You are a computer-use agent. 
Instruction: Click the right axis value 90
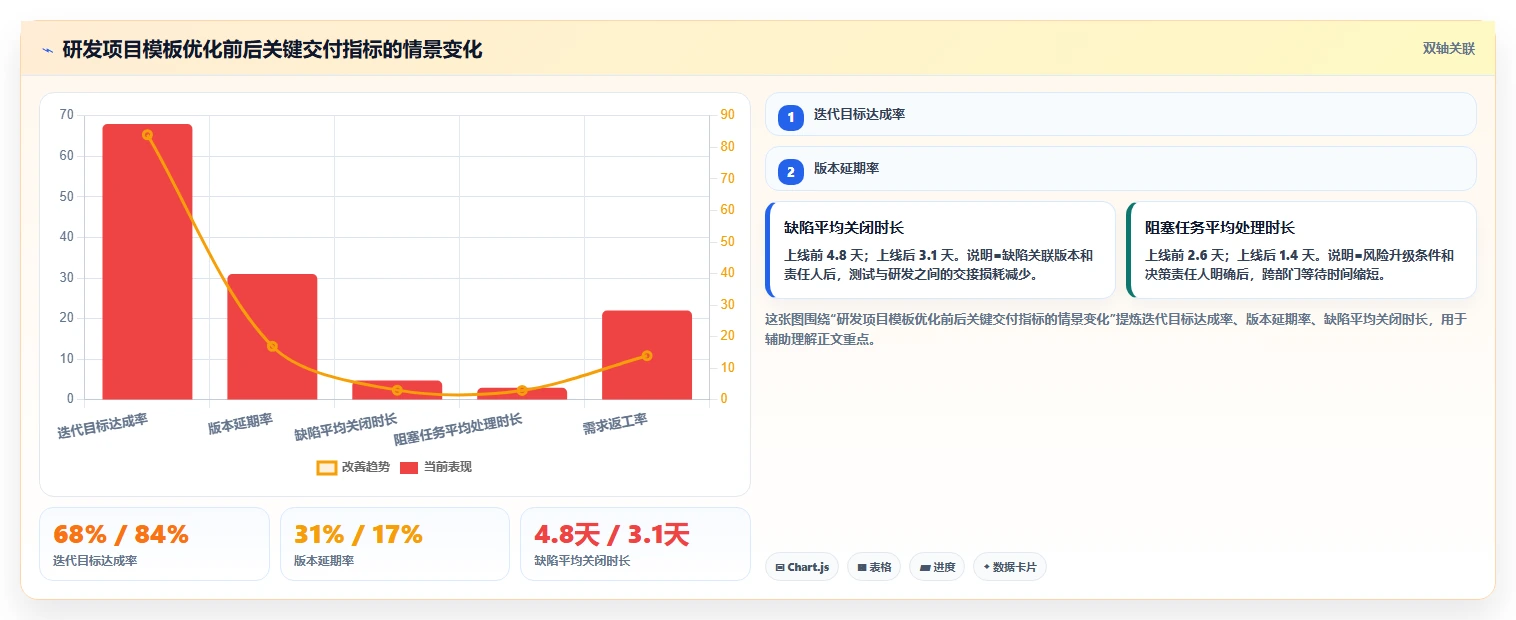click(726, 115)
